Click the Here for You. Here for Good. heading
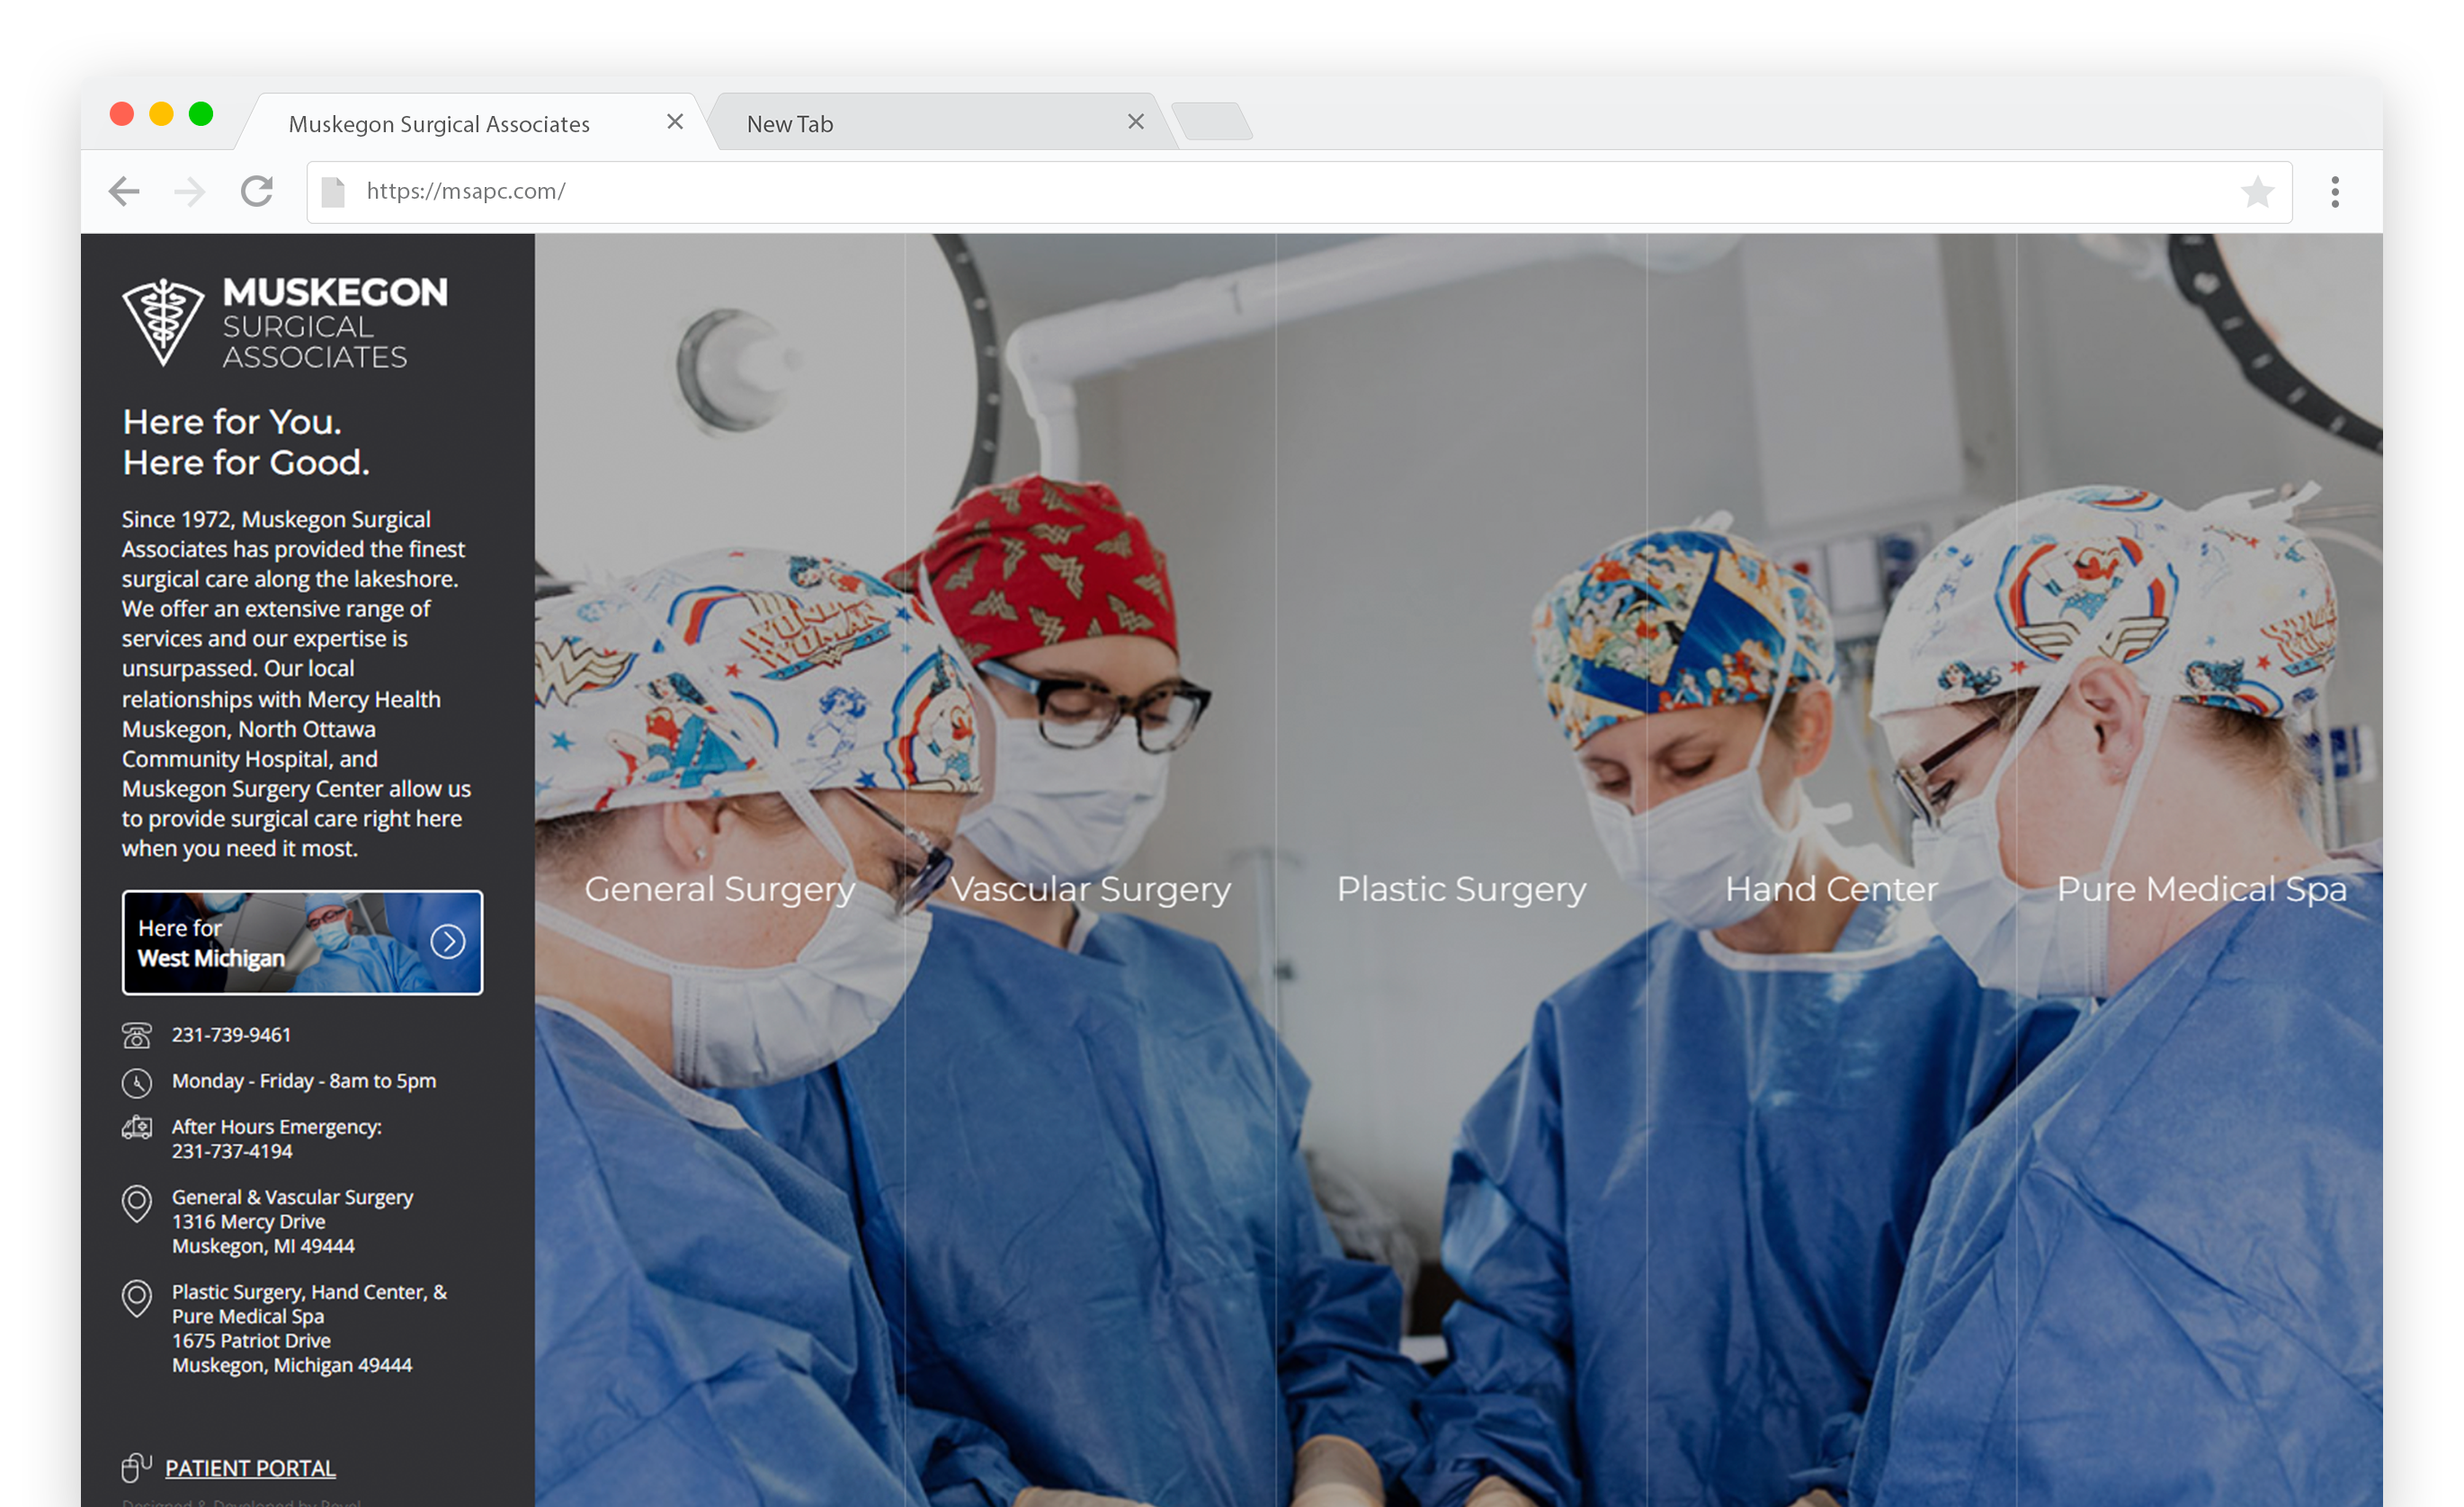Image resolution: width=2464 pixels, height=1507 pixels. (x=246, y=442)
